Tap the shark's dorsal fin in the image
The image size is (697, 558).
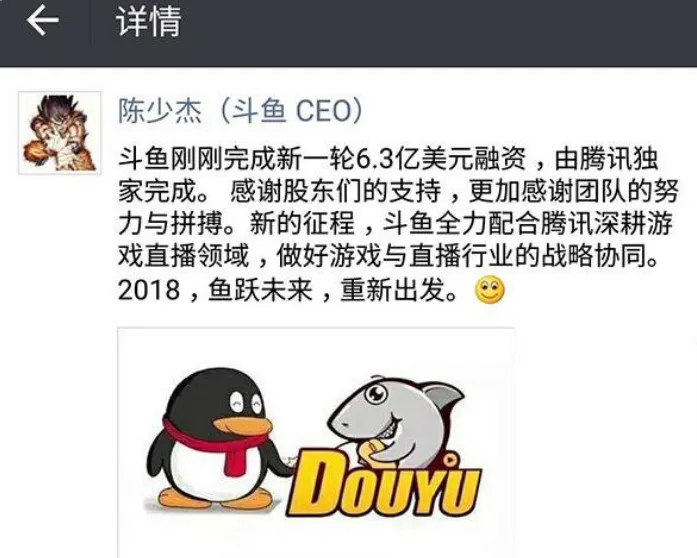point(440,396)
